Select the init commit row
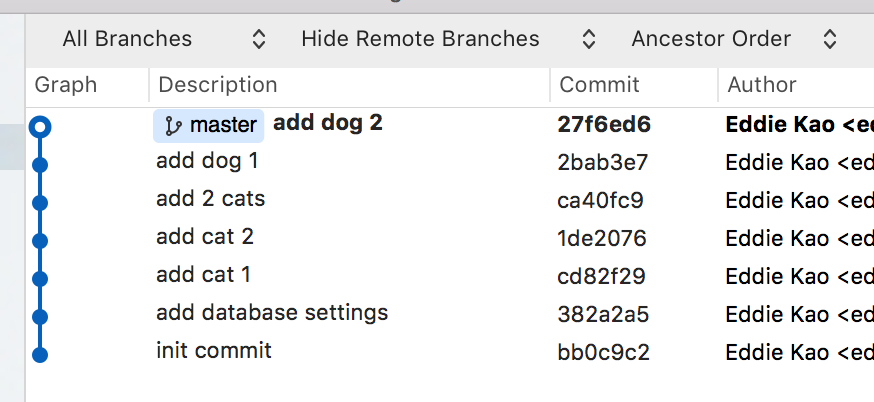 214,351
